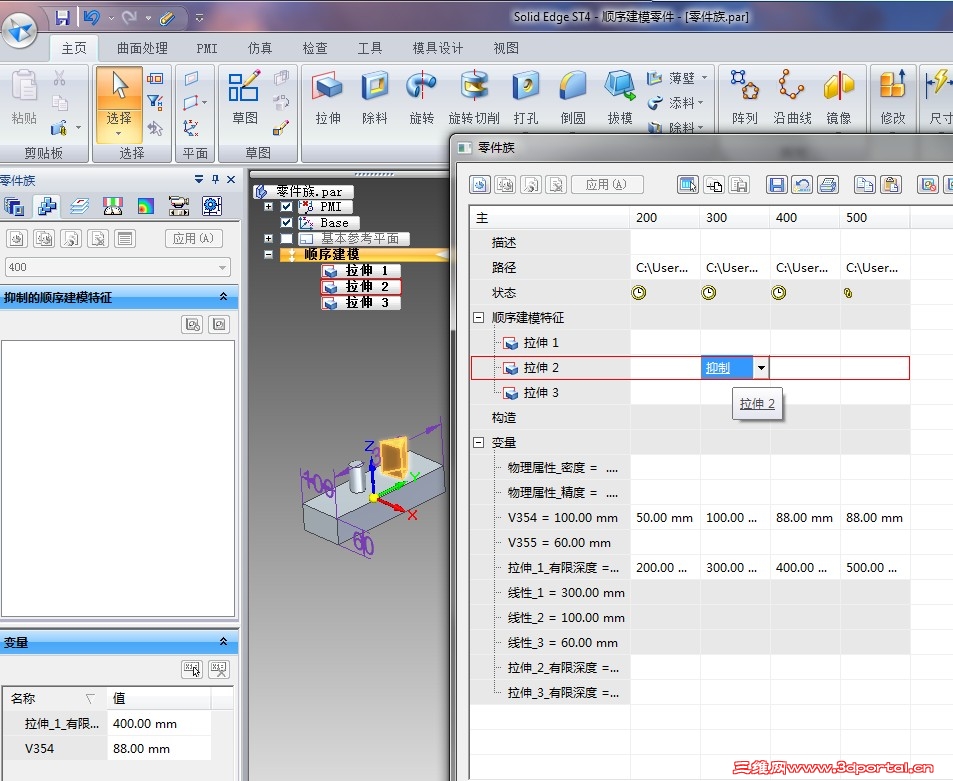Open the 主页 ribbon tab
The height and width of the screenshot is (781, 953).
pyautogui.click(x=74, y=48)
